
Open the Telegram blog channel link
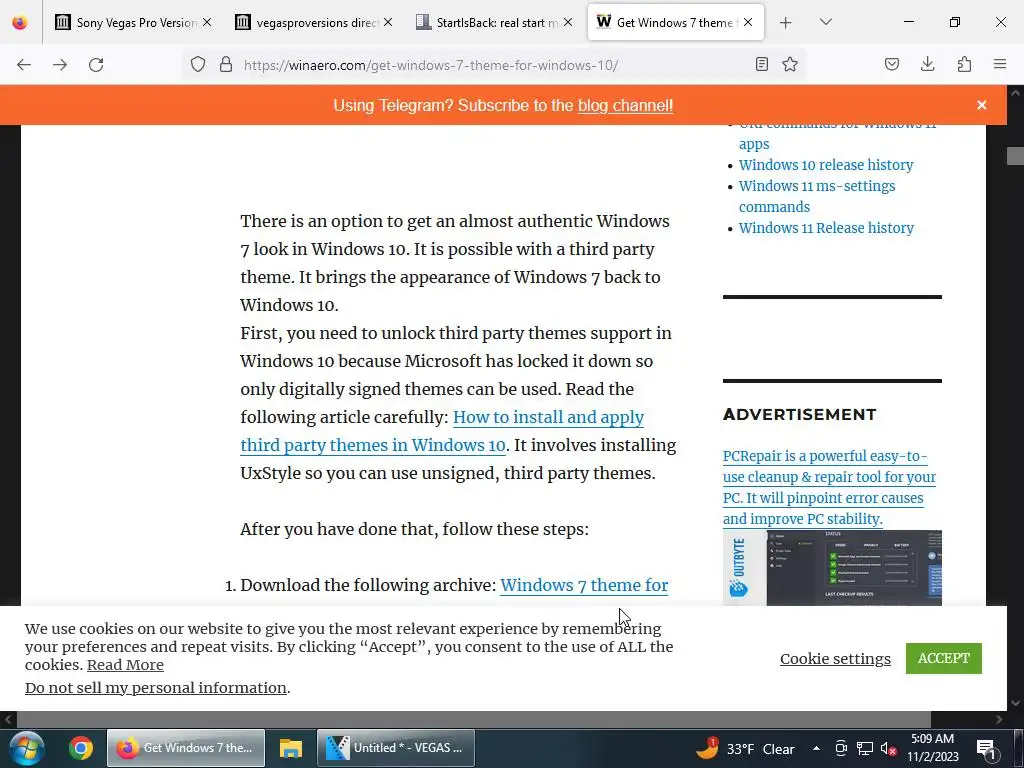(625, 106)
